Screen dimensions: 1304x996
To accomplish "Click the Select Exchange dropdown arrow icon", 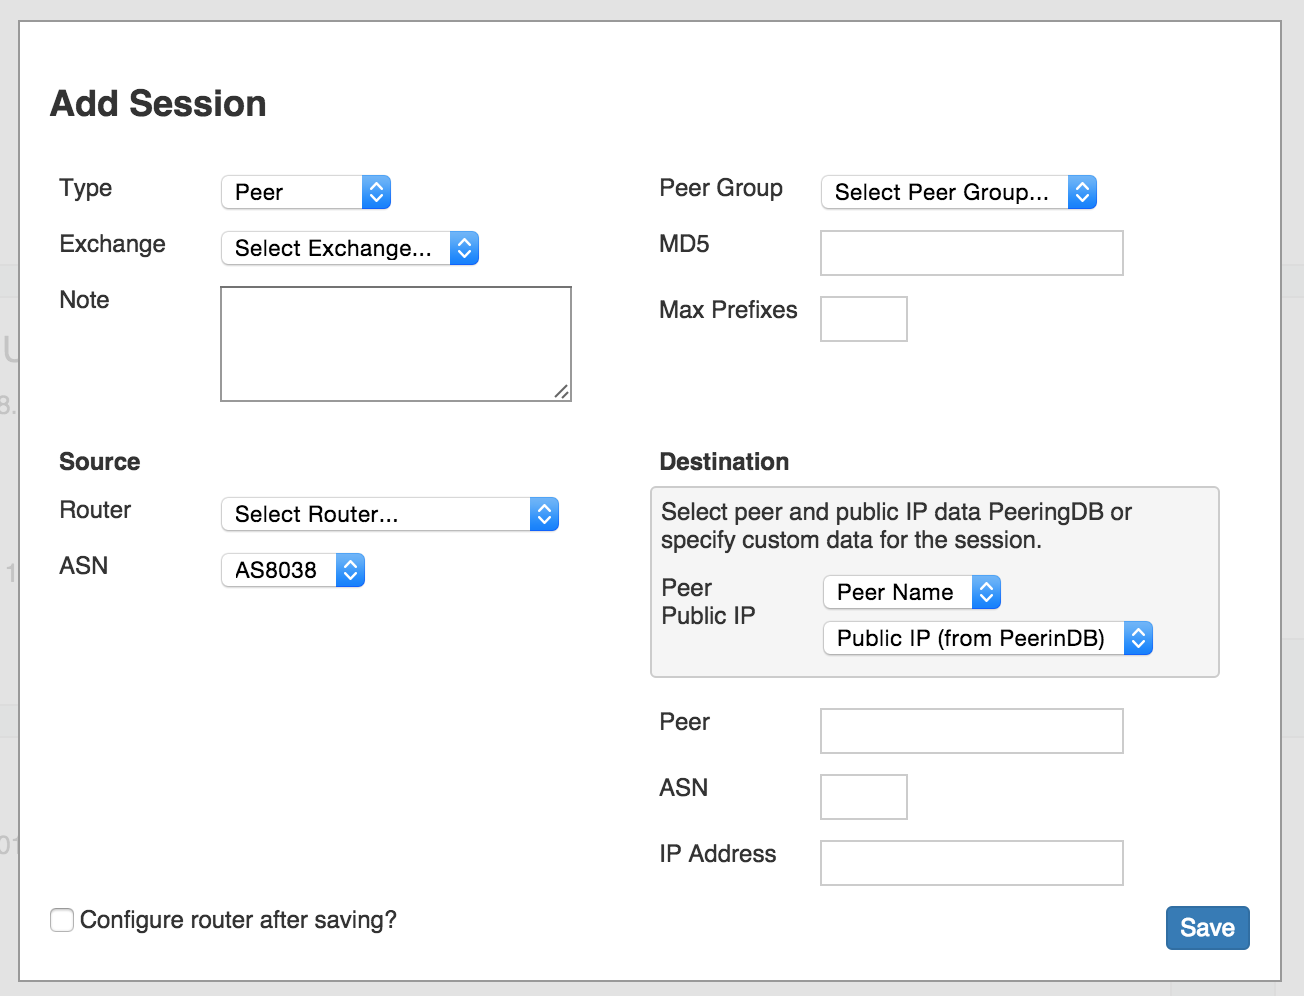I will tap(464, 248).
